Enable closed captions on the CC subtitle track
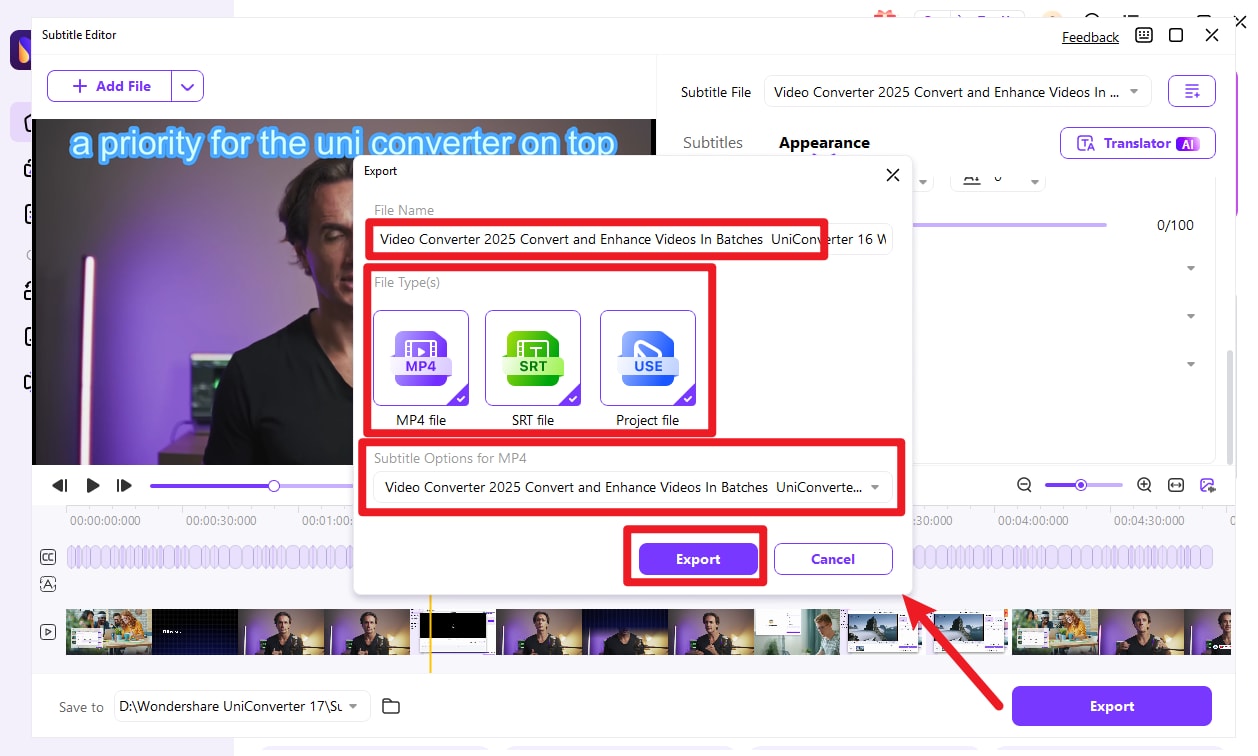The height and width of the screenshot is (756, 1258). 48,556
